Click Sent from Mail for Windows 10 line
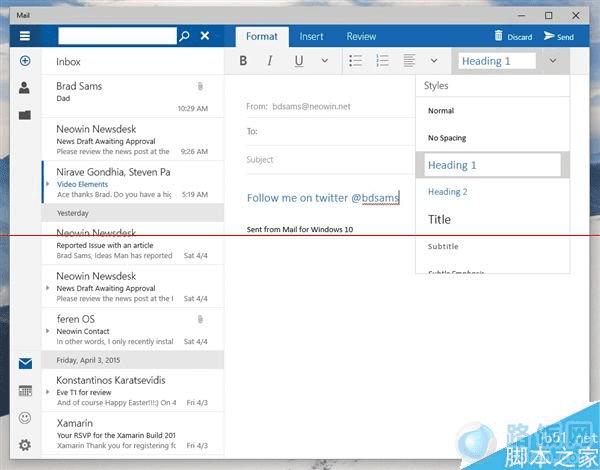 point(300,230)
